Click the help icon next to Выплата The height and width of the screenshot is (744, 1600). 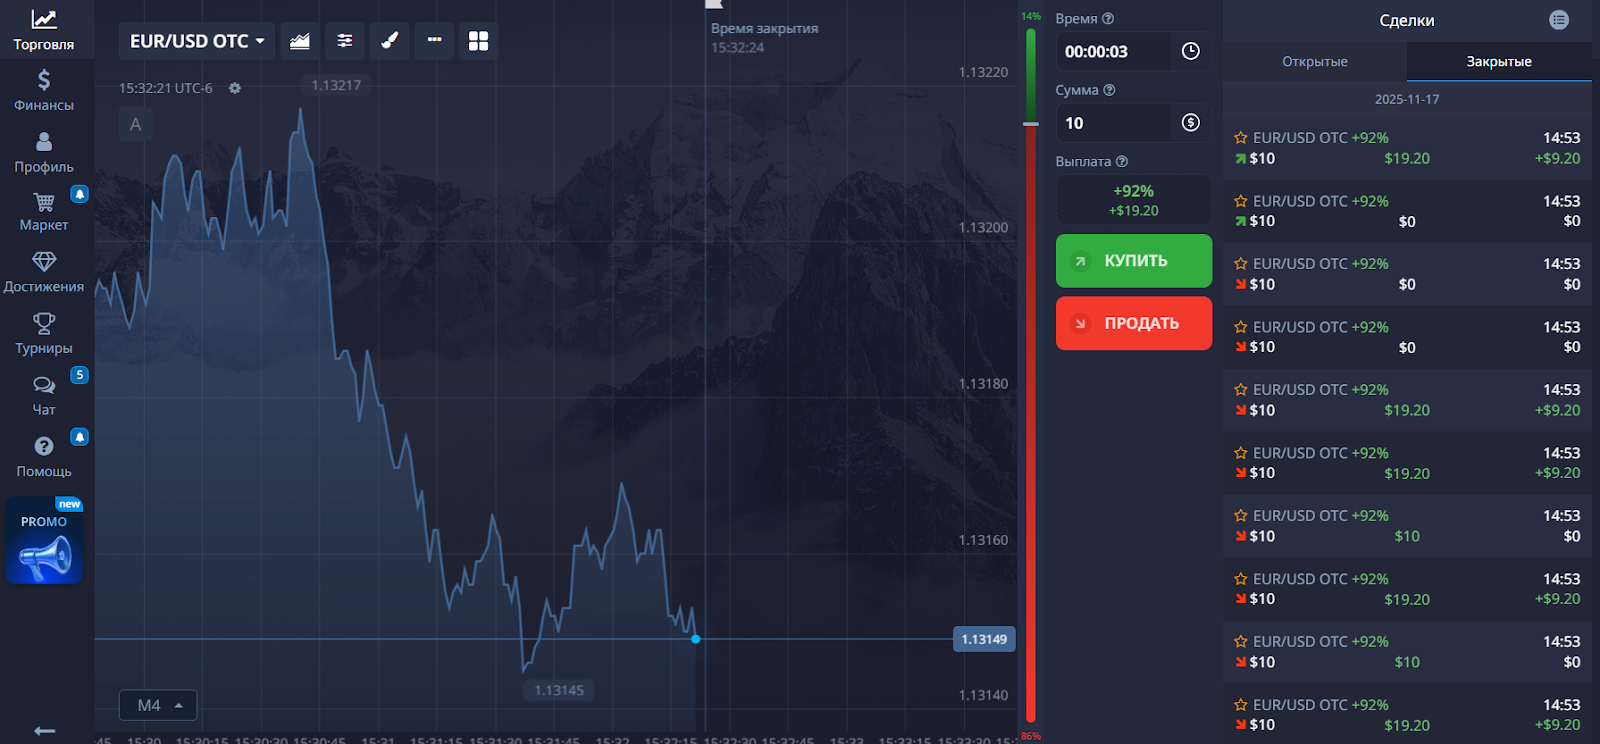coord(1122,161)
